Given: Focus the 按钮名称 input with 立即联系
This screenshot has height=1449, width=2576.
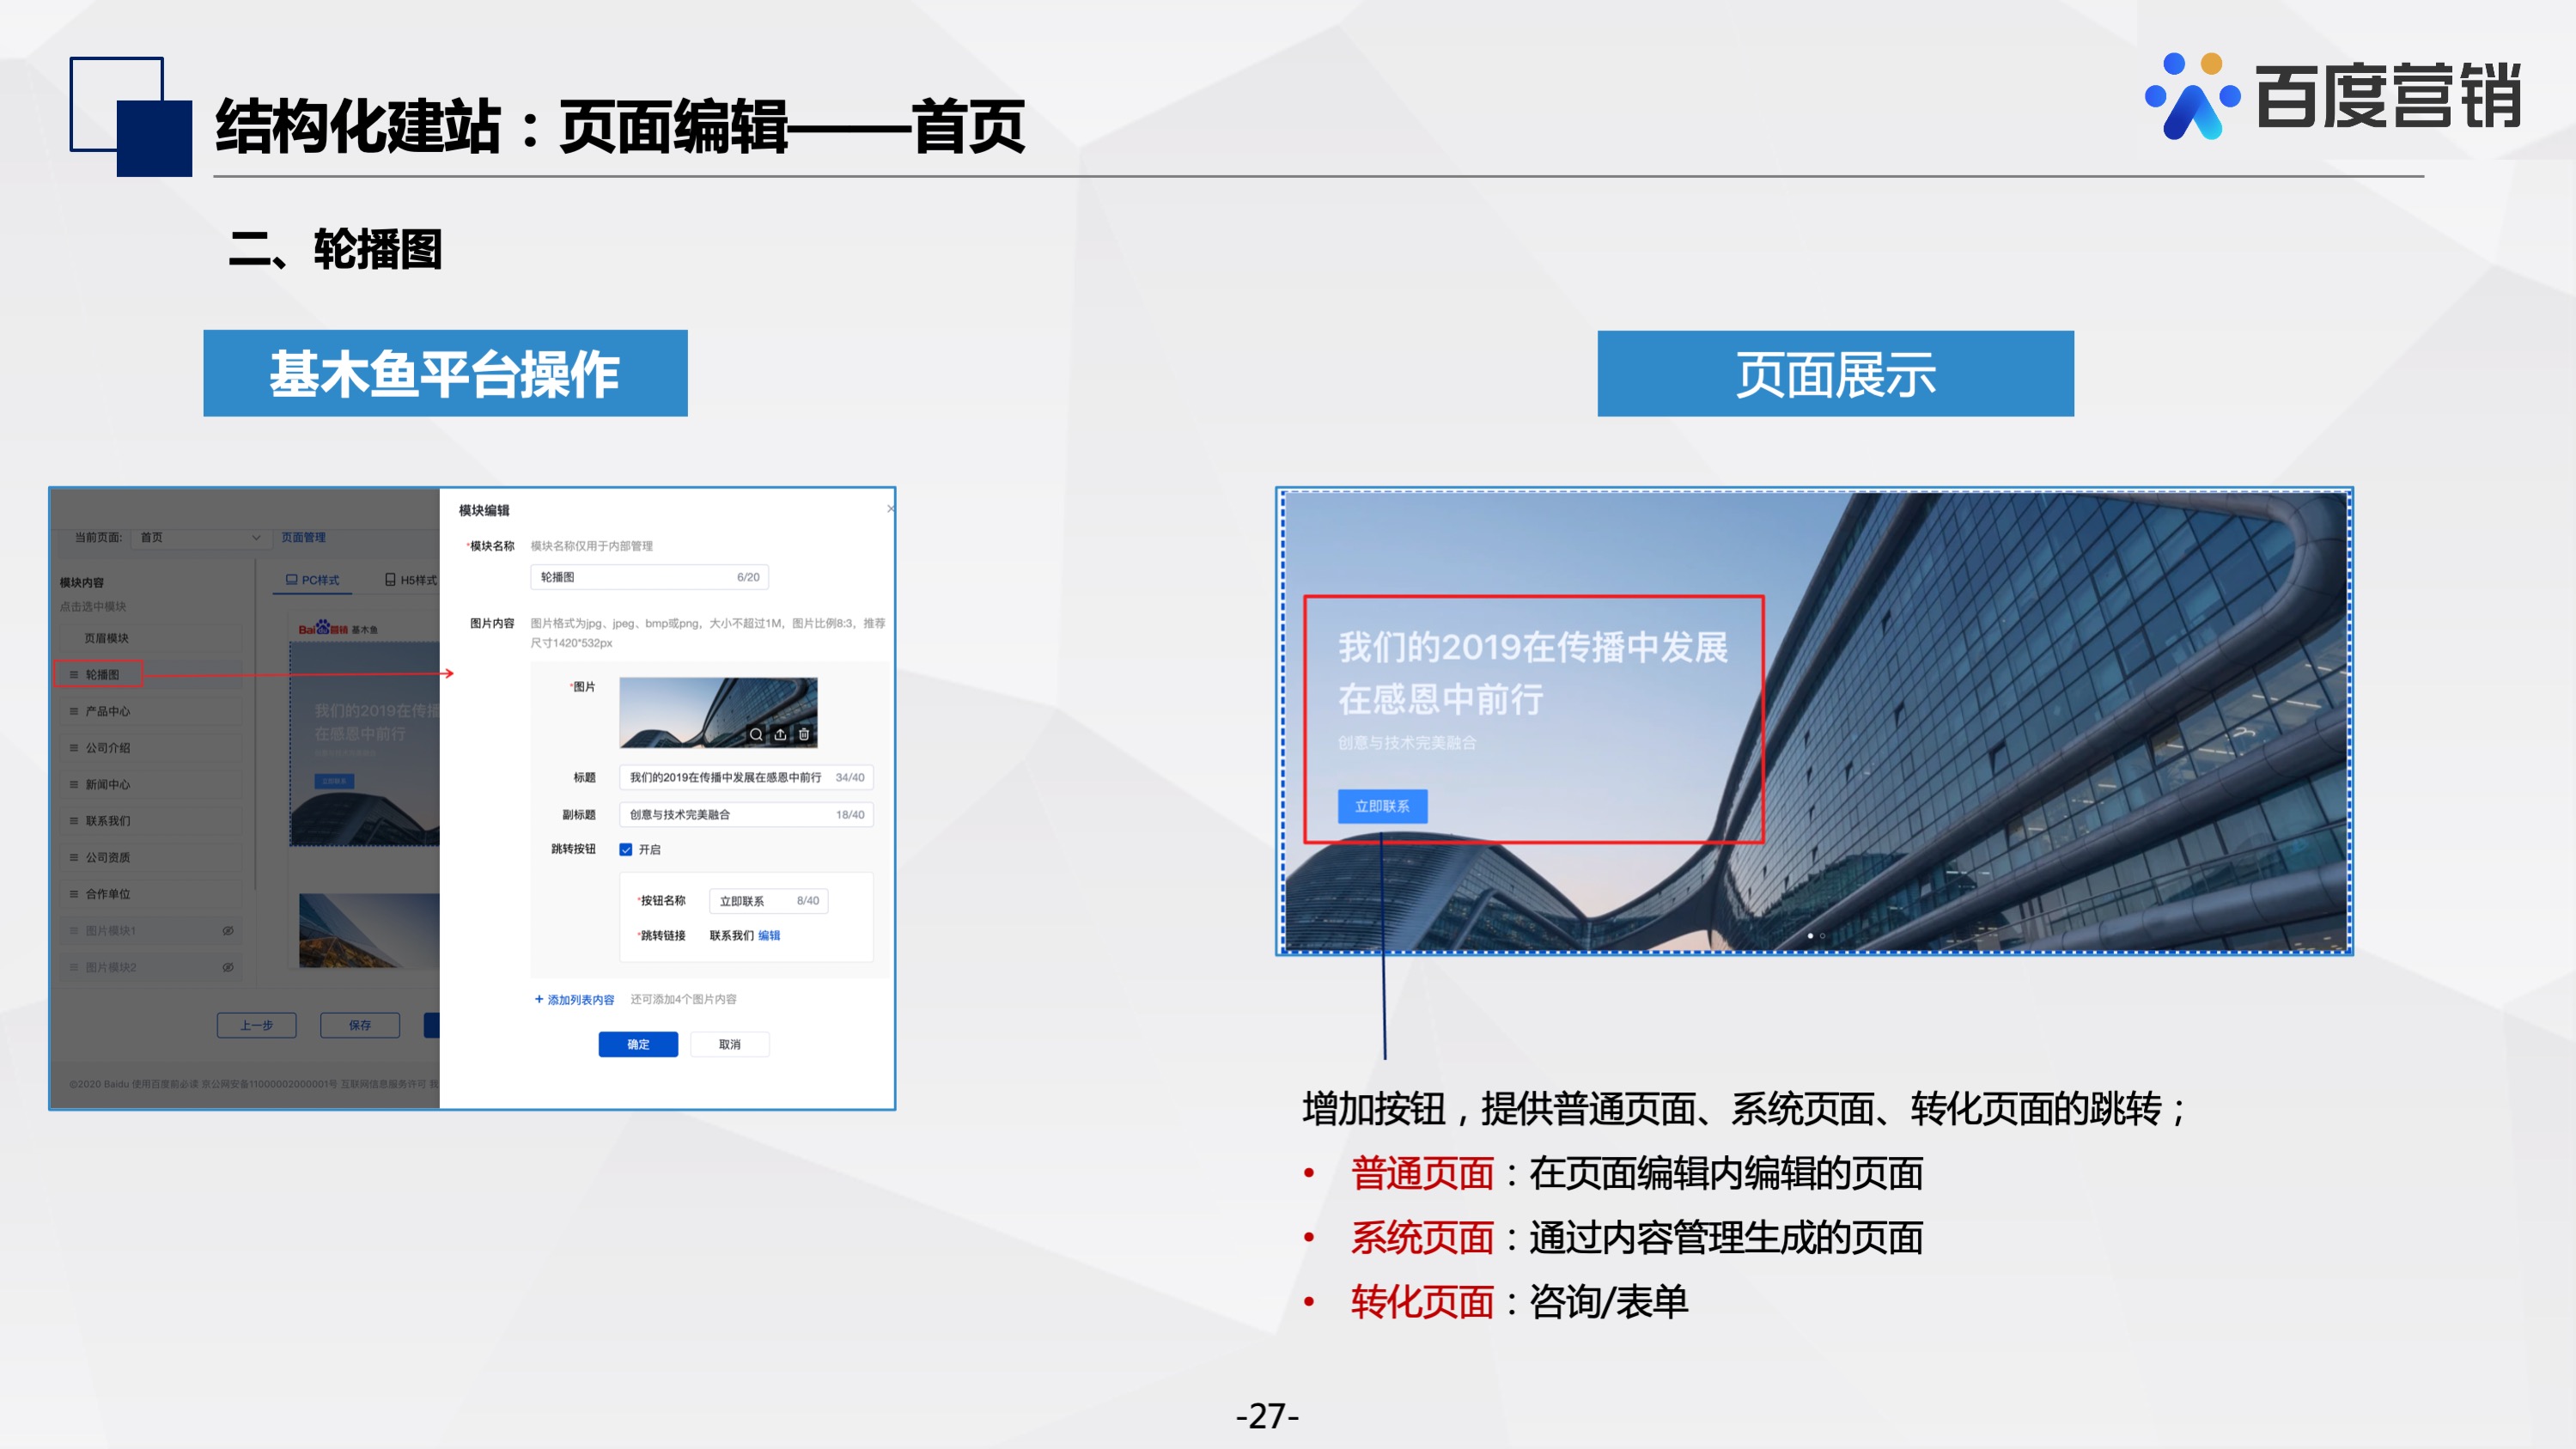Looking at the screenshot, I should click(769, 901).
